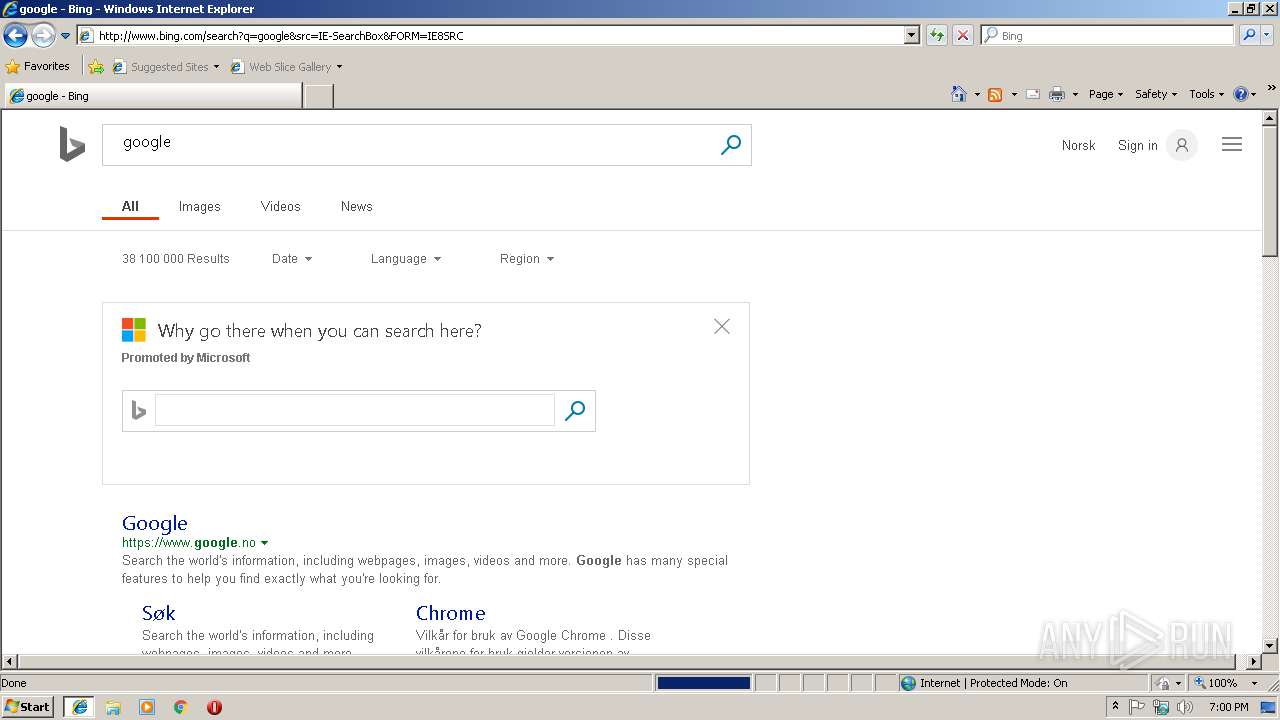The image size is (1280, 720).
Task: Select the All results tab
Action: pyautogui.click(x=130, y=206)
